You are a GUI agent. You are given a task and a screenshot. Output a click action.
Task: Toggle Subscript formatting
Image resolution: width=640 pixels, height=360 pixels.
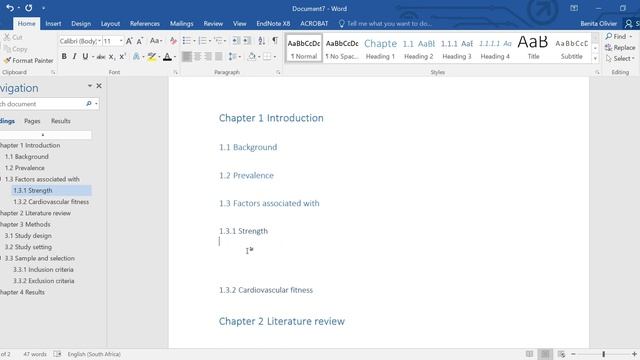[x=111, y=57]
